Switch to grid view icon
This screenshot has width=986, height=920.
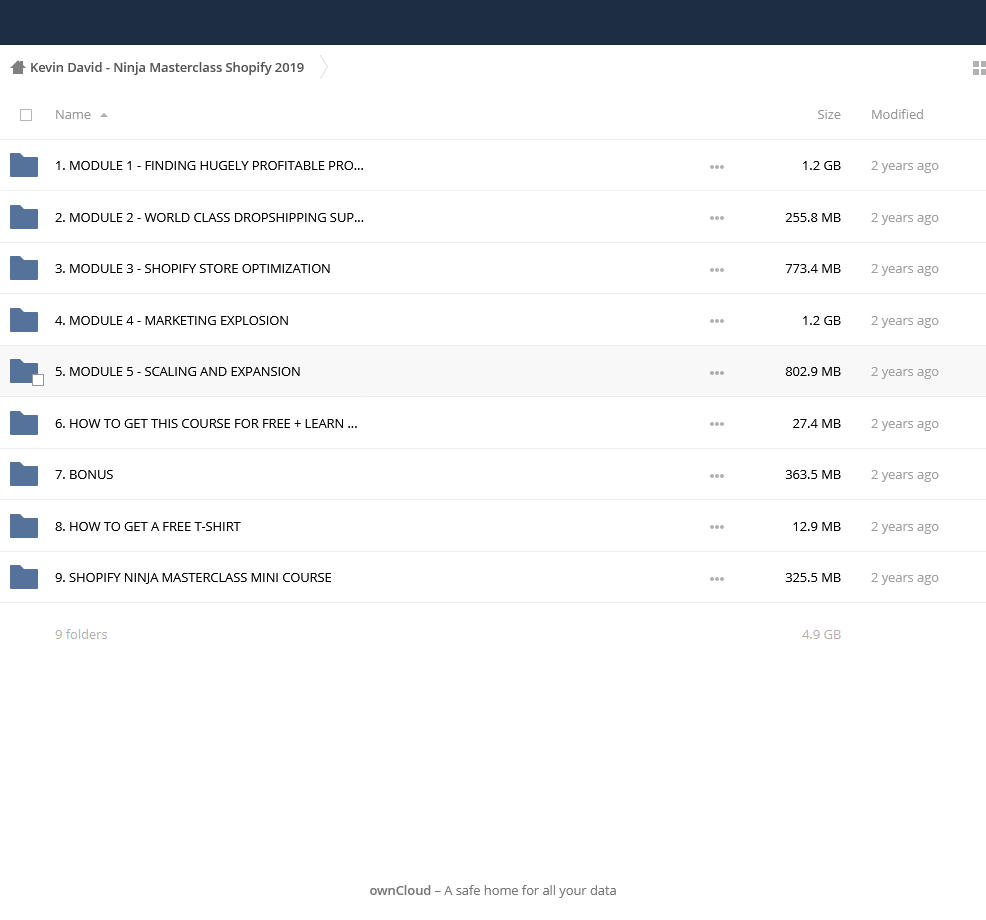[979, 68]
